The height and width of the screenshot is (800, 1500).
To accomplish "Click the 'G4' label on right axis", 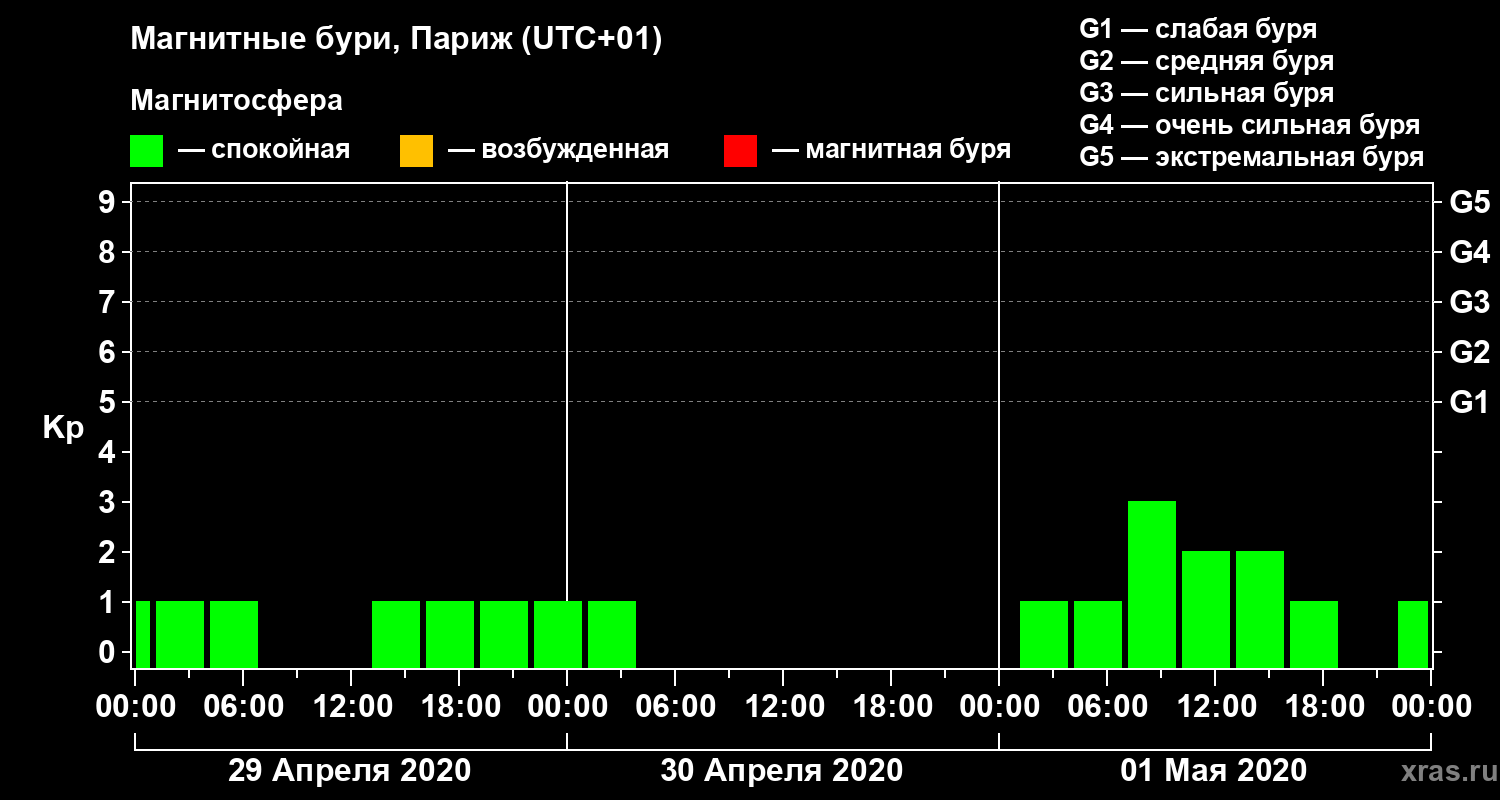I will tap(1469, 252).
